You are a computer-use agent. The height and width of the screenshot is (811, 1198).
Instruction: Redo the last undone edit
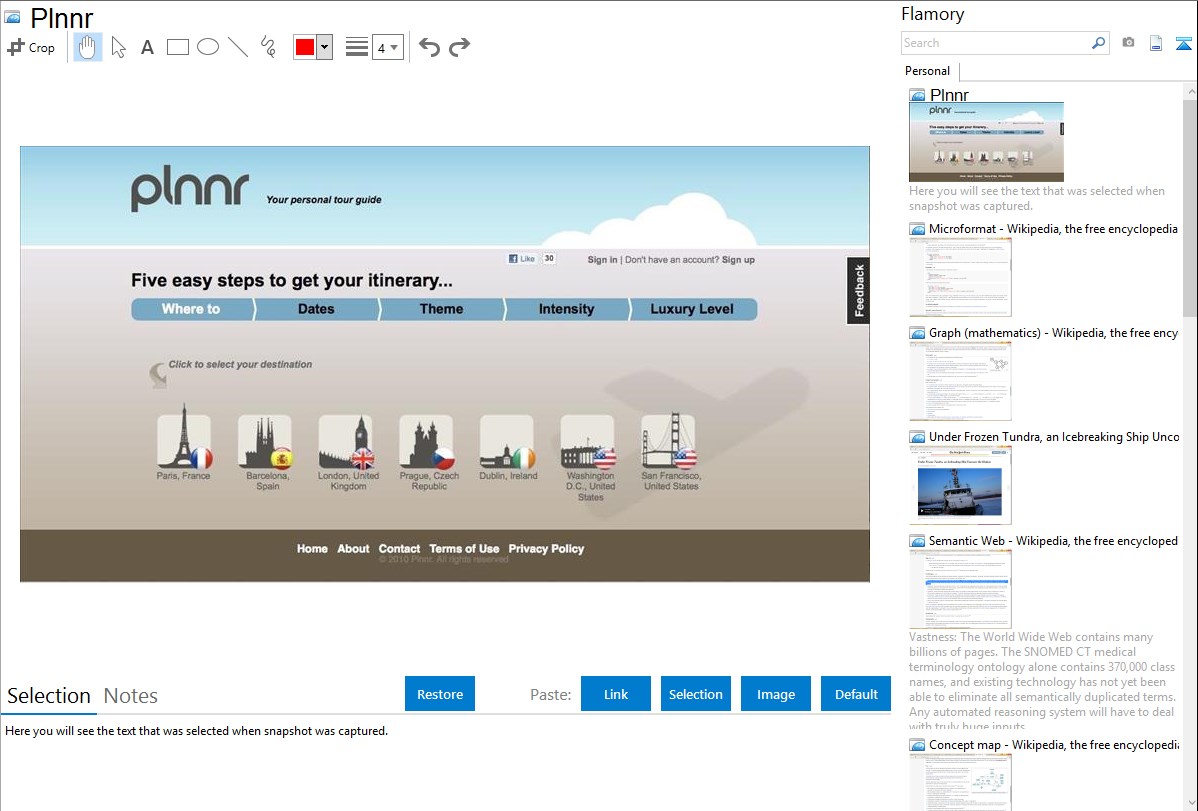459,47
